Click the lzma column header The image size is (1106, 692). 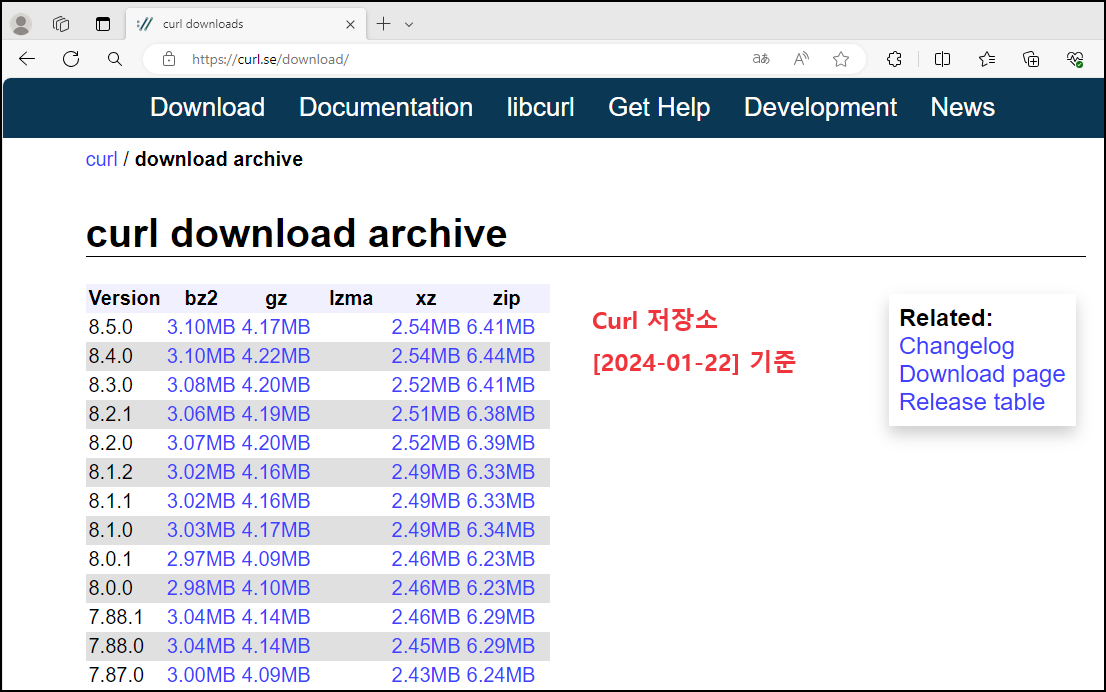coord(351,298)
